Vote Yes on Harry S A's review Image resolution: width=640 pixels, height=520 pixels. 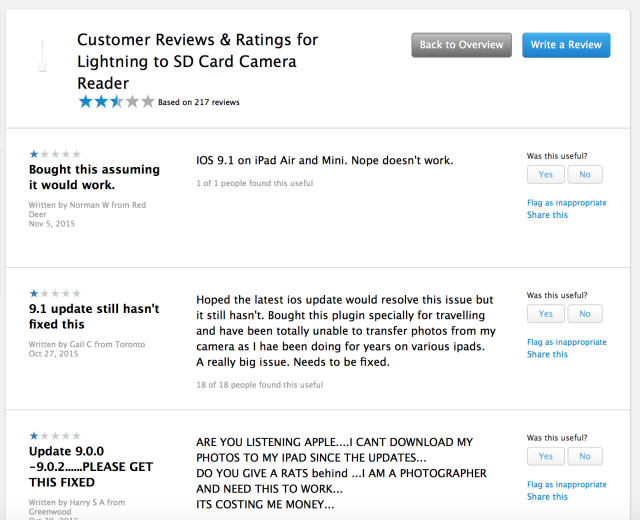pos(546,456)
